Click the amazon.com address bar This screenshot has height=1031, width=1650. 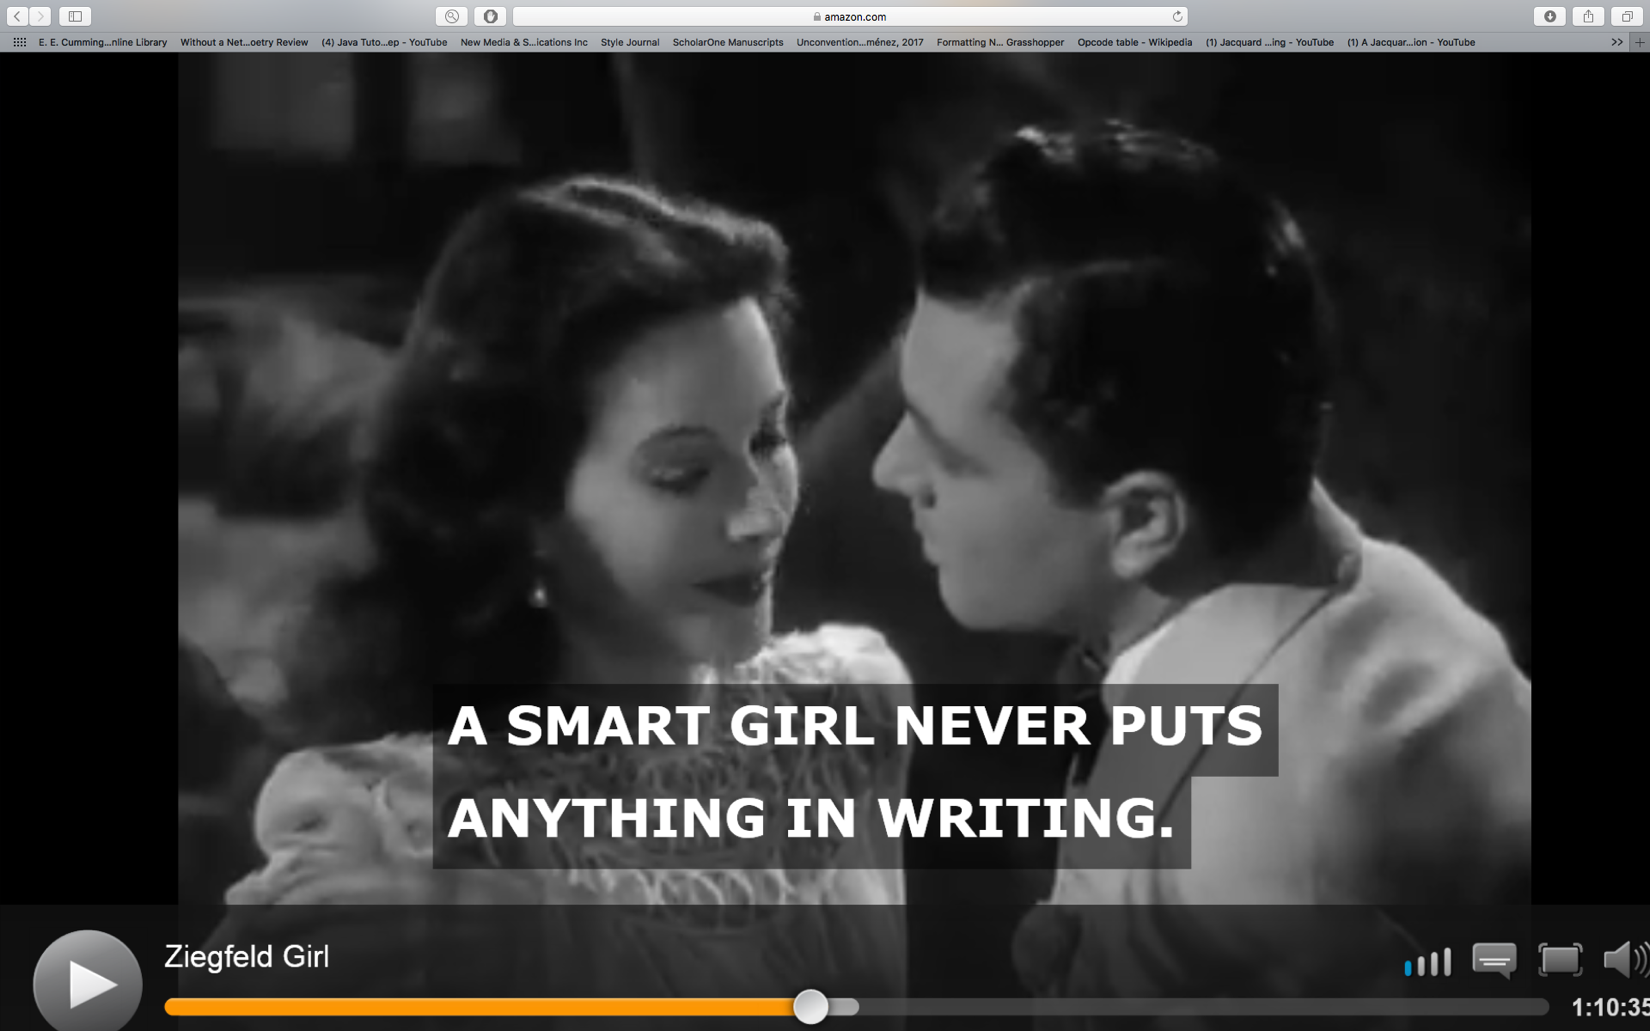tap(850, 16)
